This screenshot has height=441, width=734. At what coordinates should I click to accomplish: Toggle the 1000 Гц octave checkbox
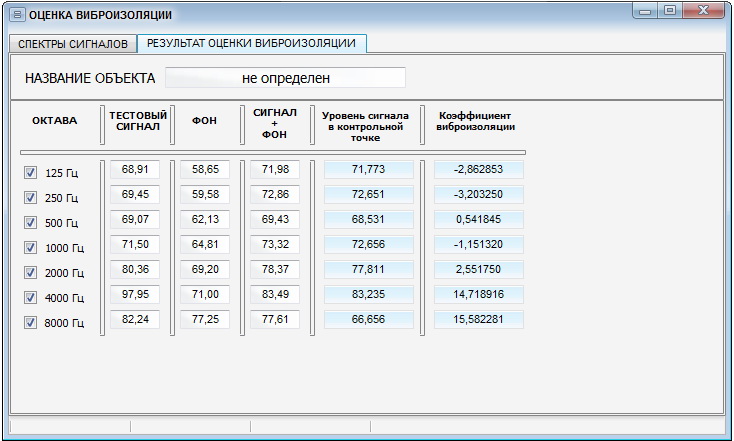(30, 247)
